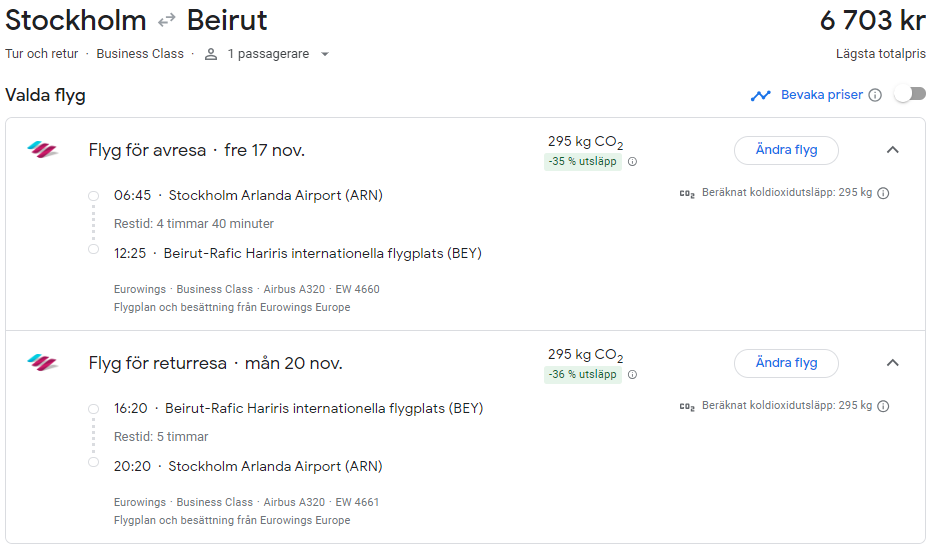Click the Tur och retur trip type
The width and height of the screenshot is (936, 548).
[x=41, y=54]
